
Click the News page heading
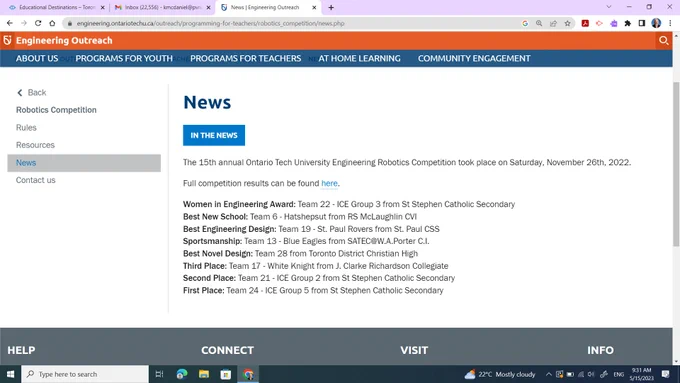click(x=207, y=102)
